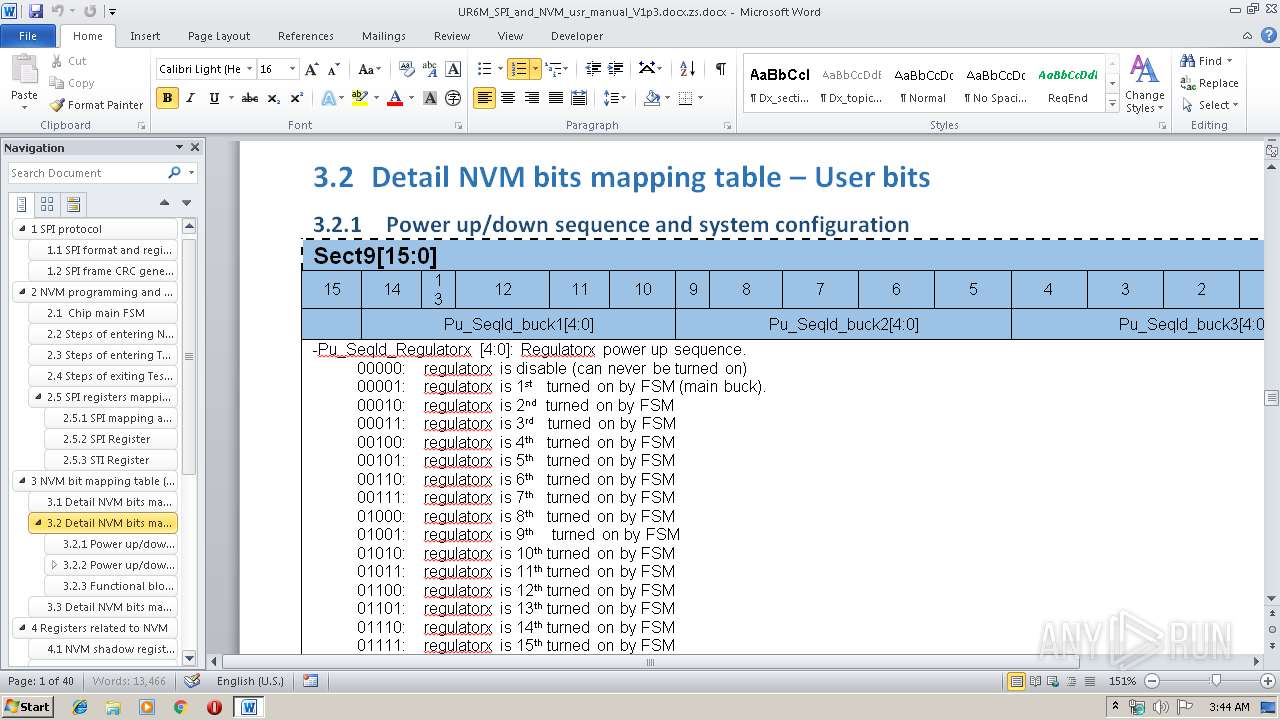Click Text Effects icon
The width and height of the screenshot is (1280, 720).
pyautogui.click(x=328, y=98)
